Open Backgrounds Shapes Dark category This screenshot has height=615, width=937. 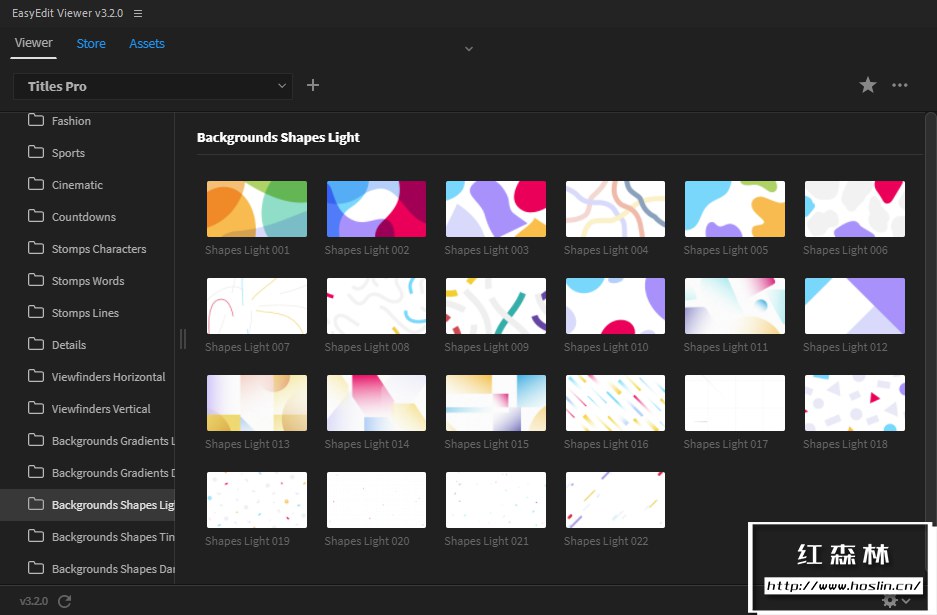point(87,568)
